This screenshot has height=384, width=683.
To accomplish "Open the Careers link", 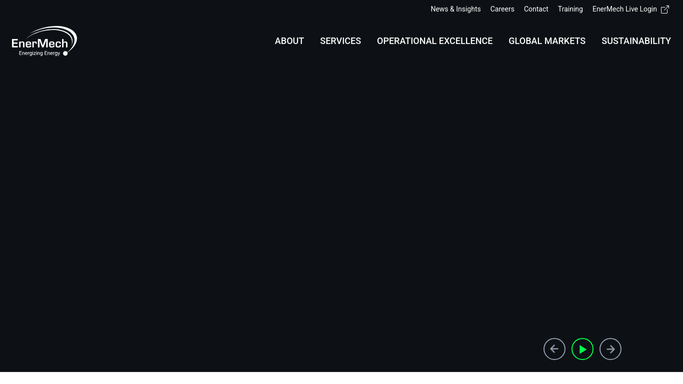I will click(x=502, y=9).
